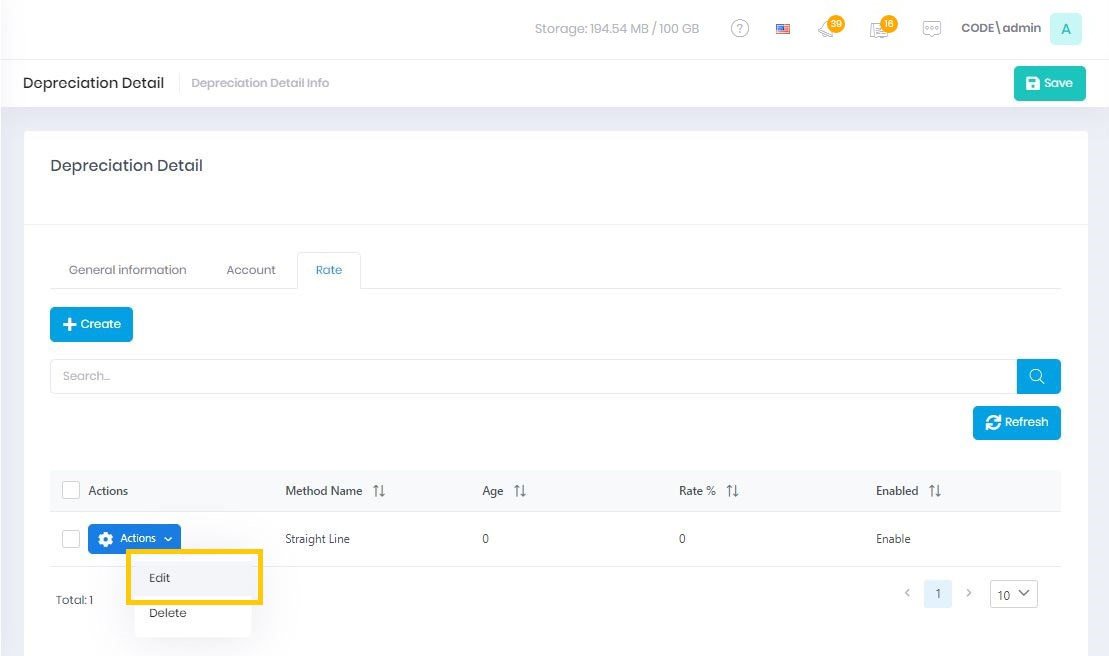Click the Save button
The height and width of the screenshot is (656, 1109).
point(1049,84)
